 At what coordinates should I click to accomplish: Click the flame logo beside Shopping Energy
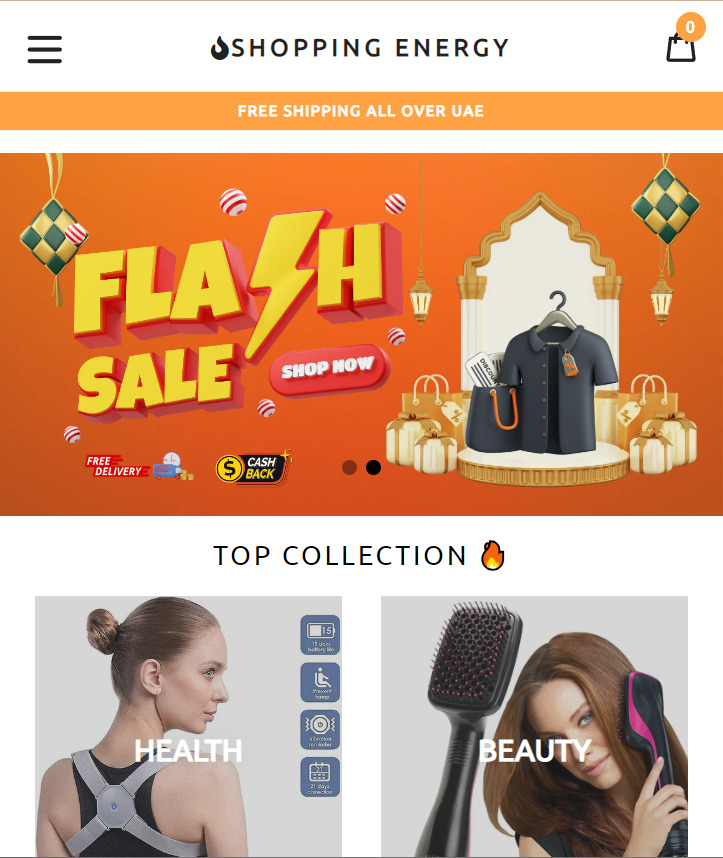(219, 48)
